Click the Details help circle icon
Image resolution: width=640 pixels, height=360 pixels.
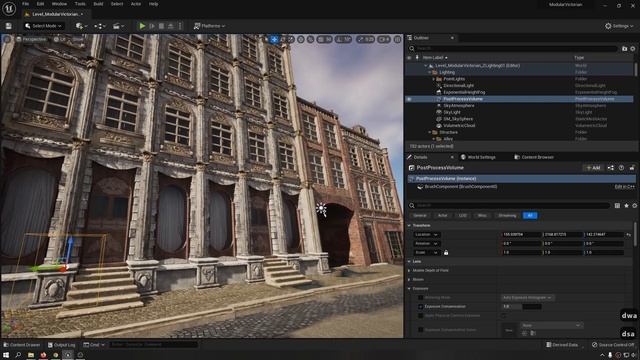coord(621,168)
